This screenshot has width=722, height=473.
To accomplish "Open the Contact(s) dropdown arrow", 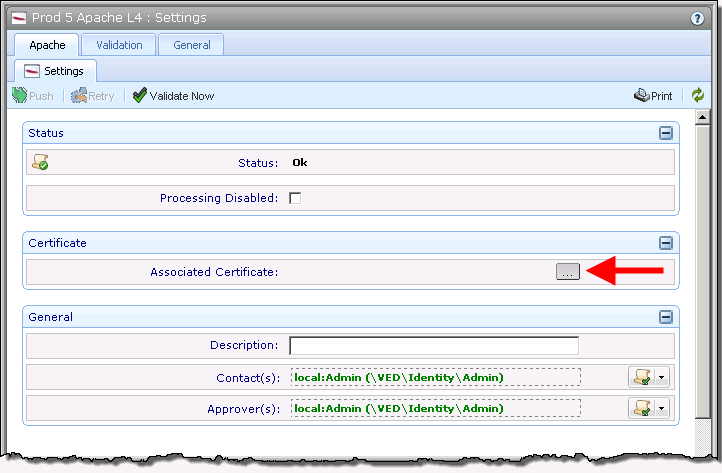I will pos(660,377).
